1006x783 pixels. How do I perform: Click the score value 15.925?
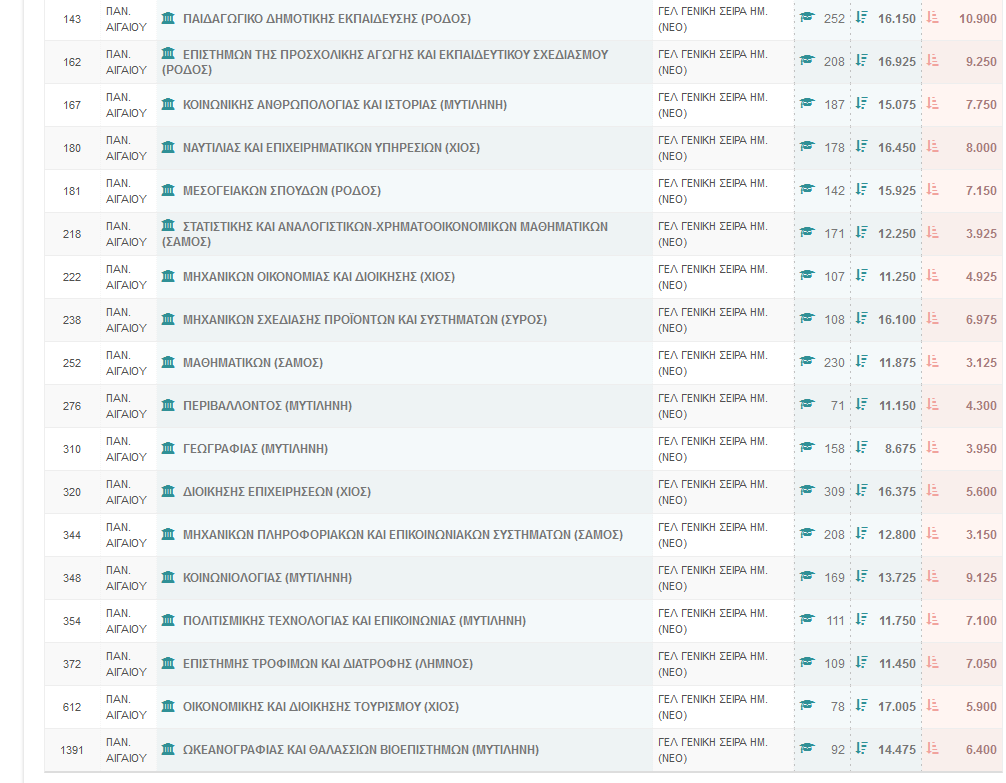point(897,191)
